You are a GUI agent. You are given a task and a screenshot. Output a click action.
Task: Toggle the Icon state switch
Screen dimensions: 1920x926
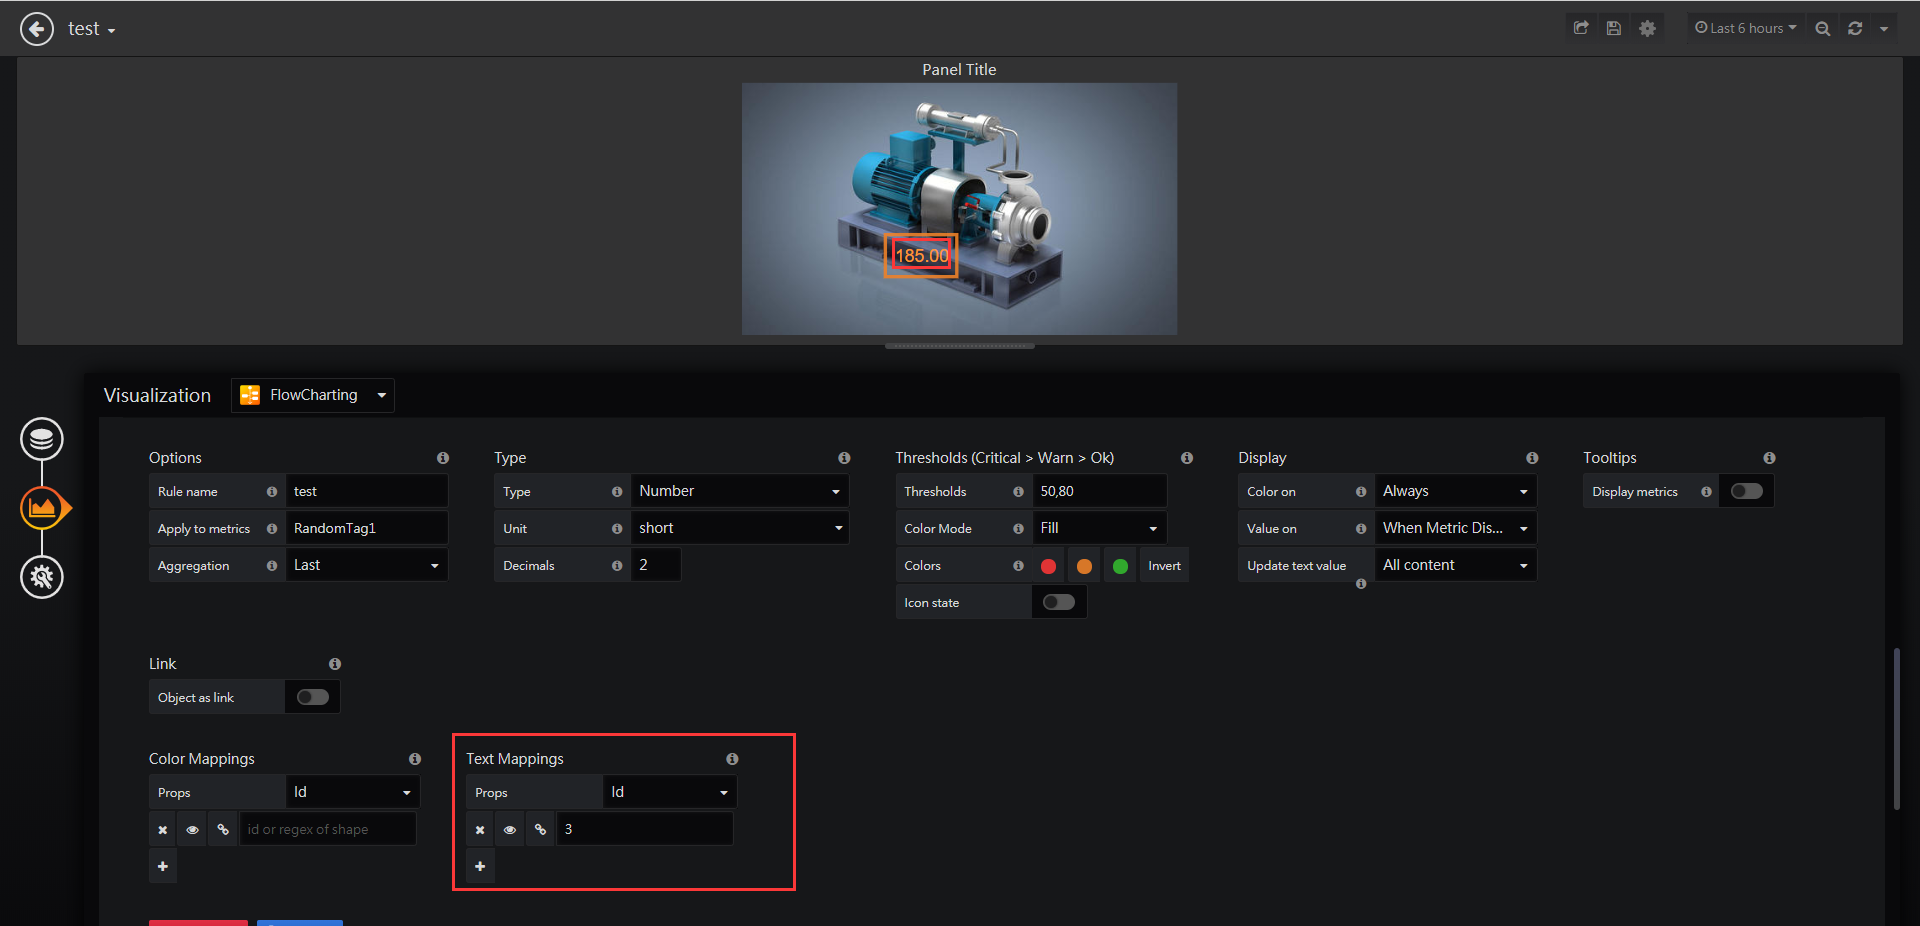click(x=1059, y=602)
